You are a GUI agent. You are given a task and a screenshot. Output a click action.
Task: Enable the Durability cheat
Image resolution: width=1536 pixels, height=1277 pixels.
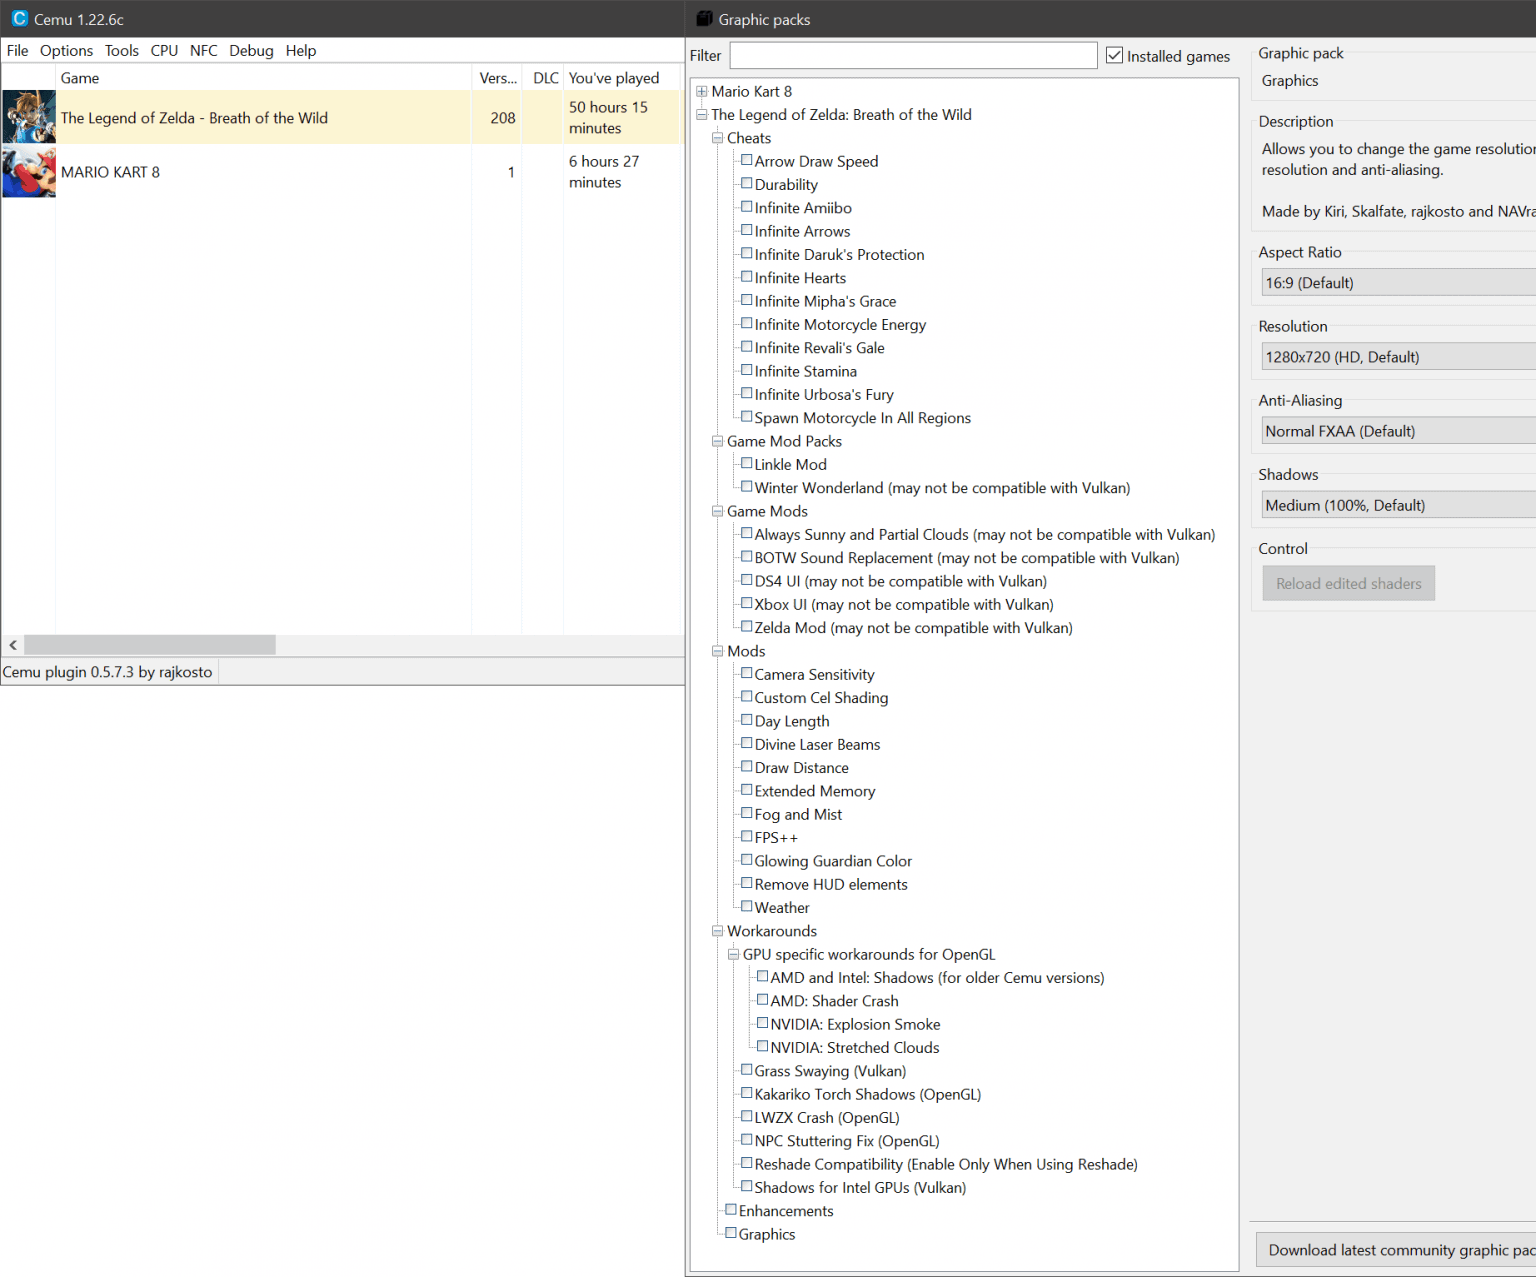point(747,183)
